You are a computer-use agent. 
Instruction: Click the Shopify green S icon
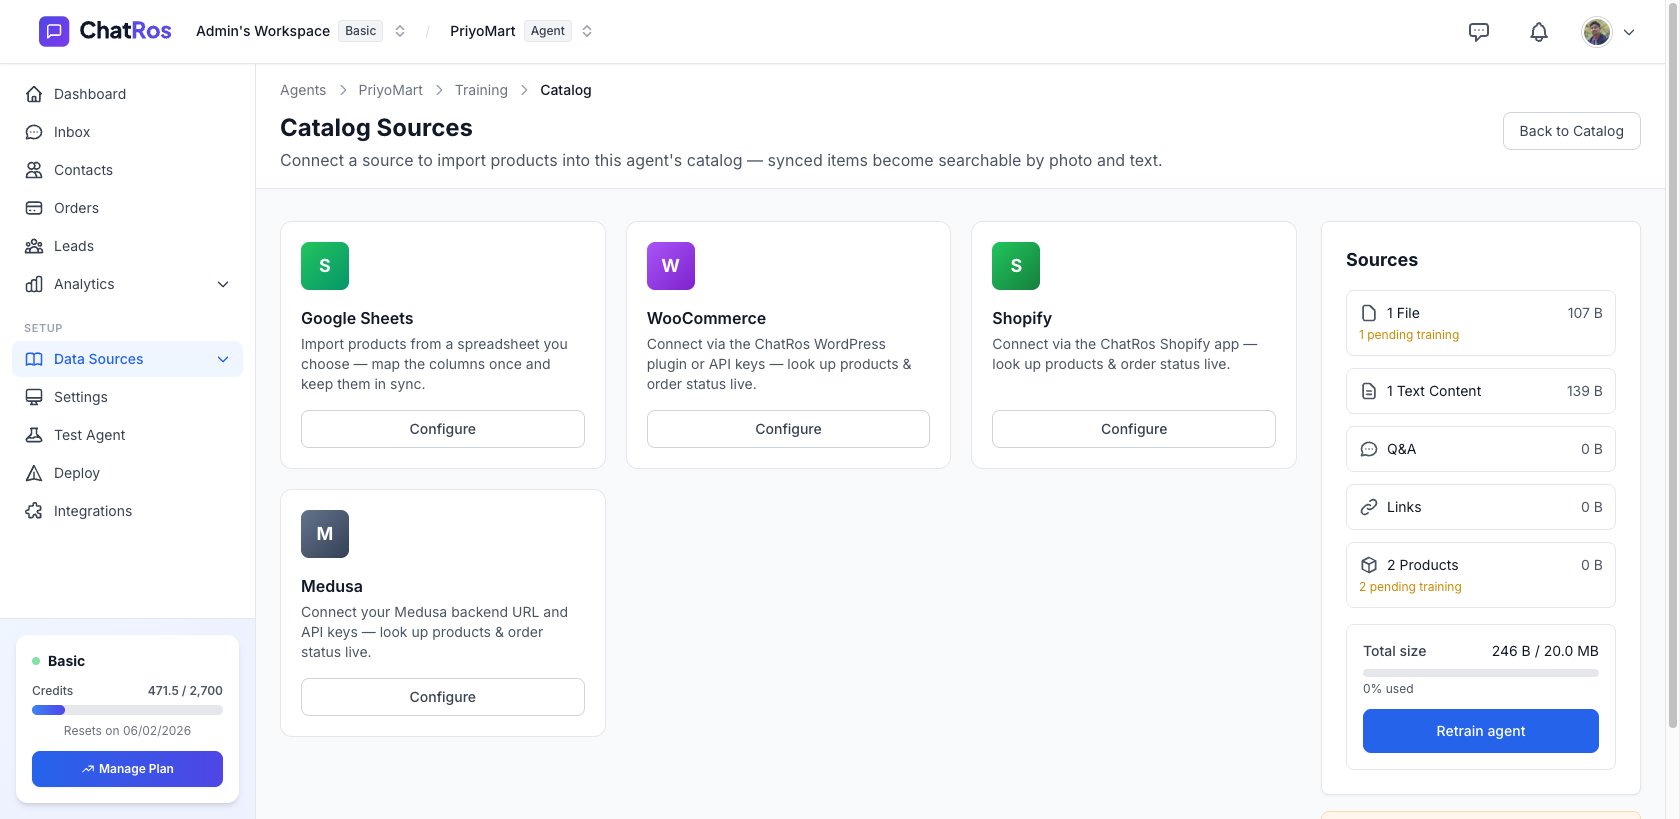tap(1016, 266)
